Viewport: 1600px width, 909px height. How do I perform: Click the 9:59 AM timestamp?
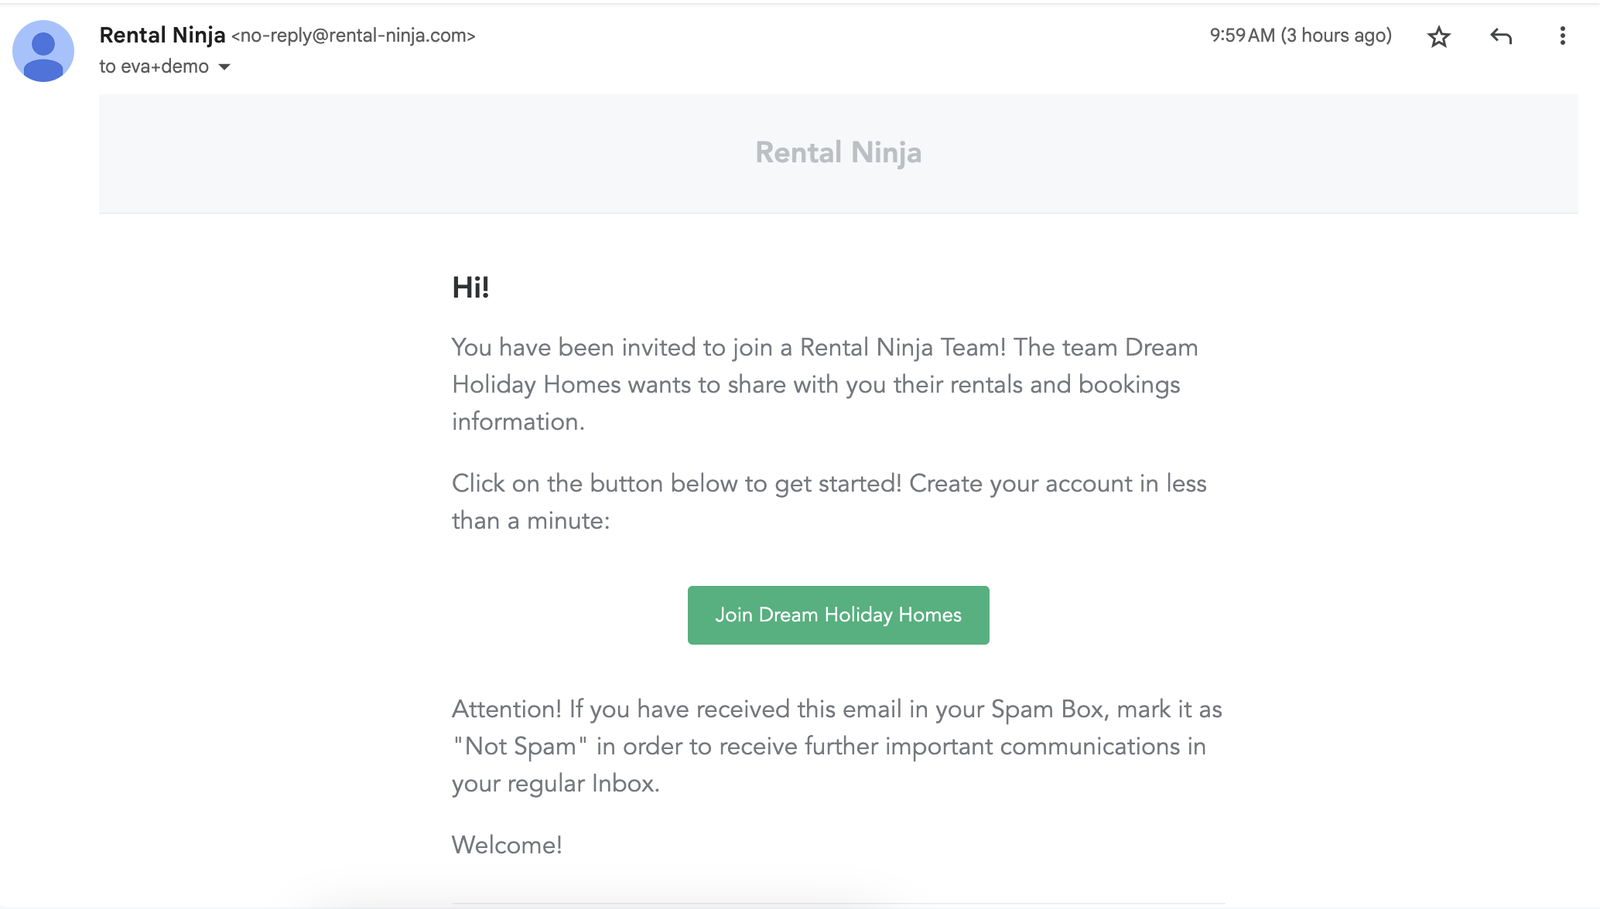[x=1241, y=36]
